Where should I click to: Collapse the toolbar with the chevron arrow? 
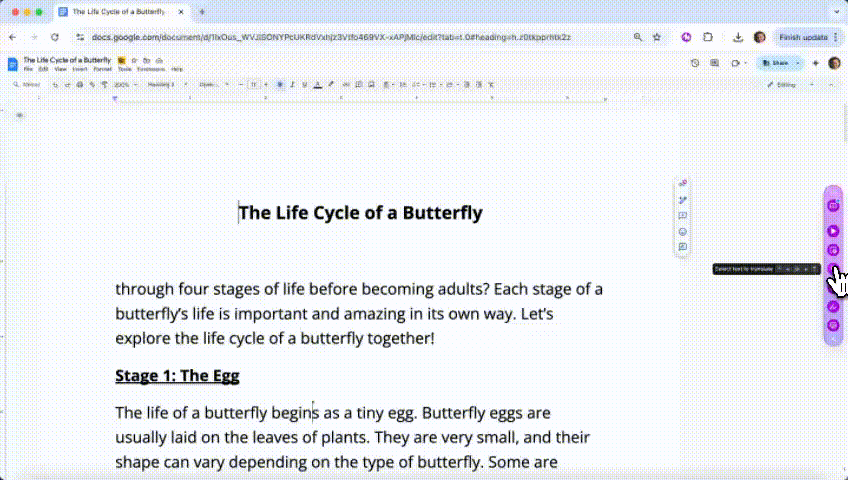click(x=831, y=85)
